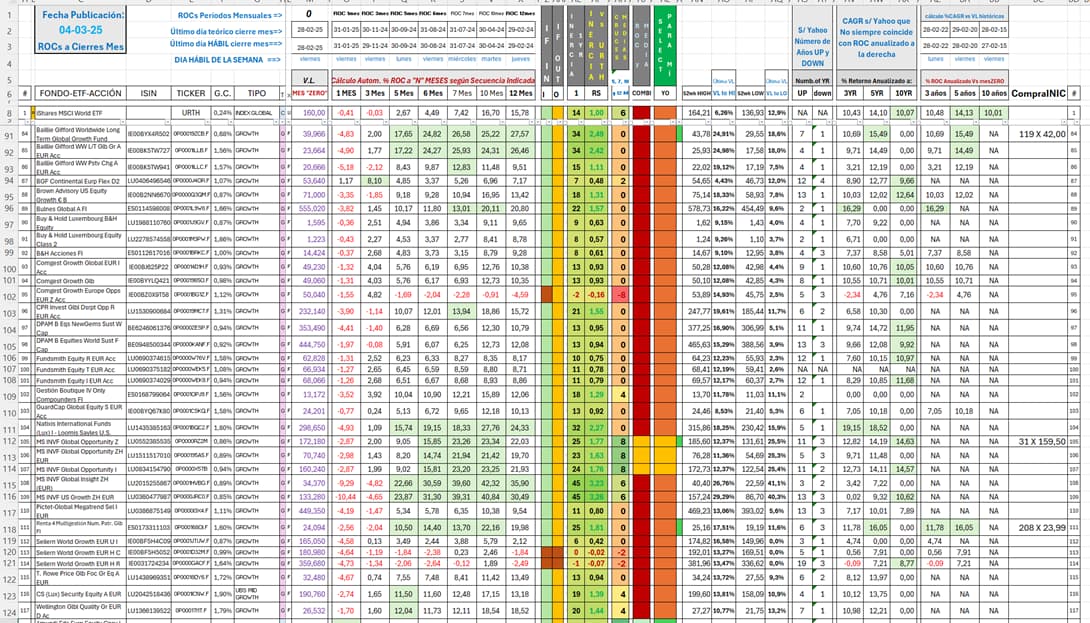Select the '12 Mes' header cell

pos(521,93)
